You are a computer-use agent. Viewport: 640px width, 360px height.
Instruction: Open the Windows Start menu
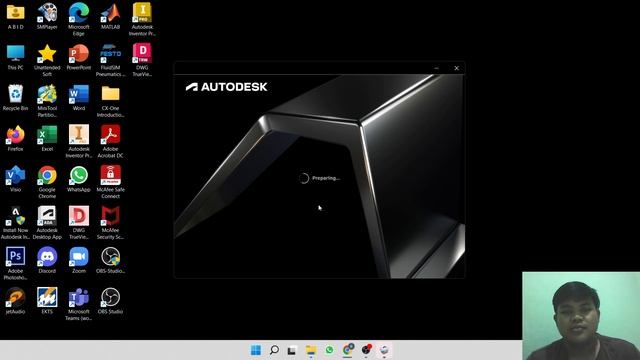[256, 350]
